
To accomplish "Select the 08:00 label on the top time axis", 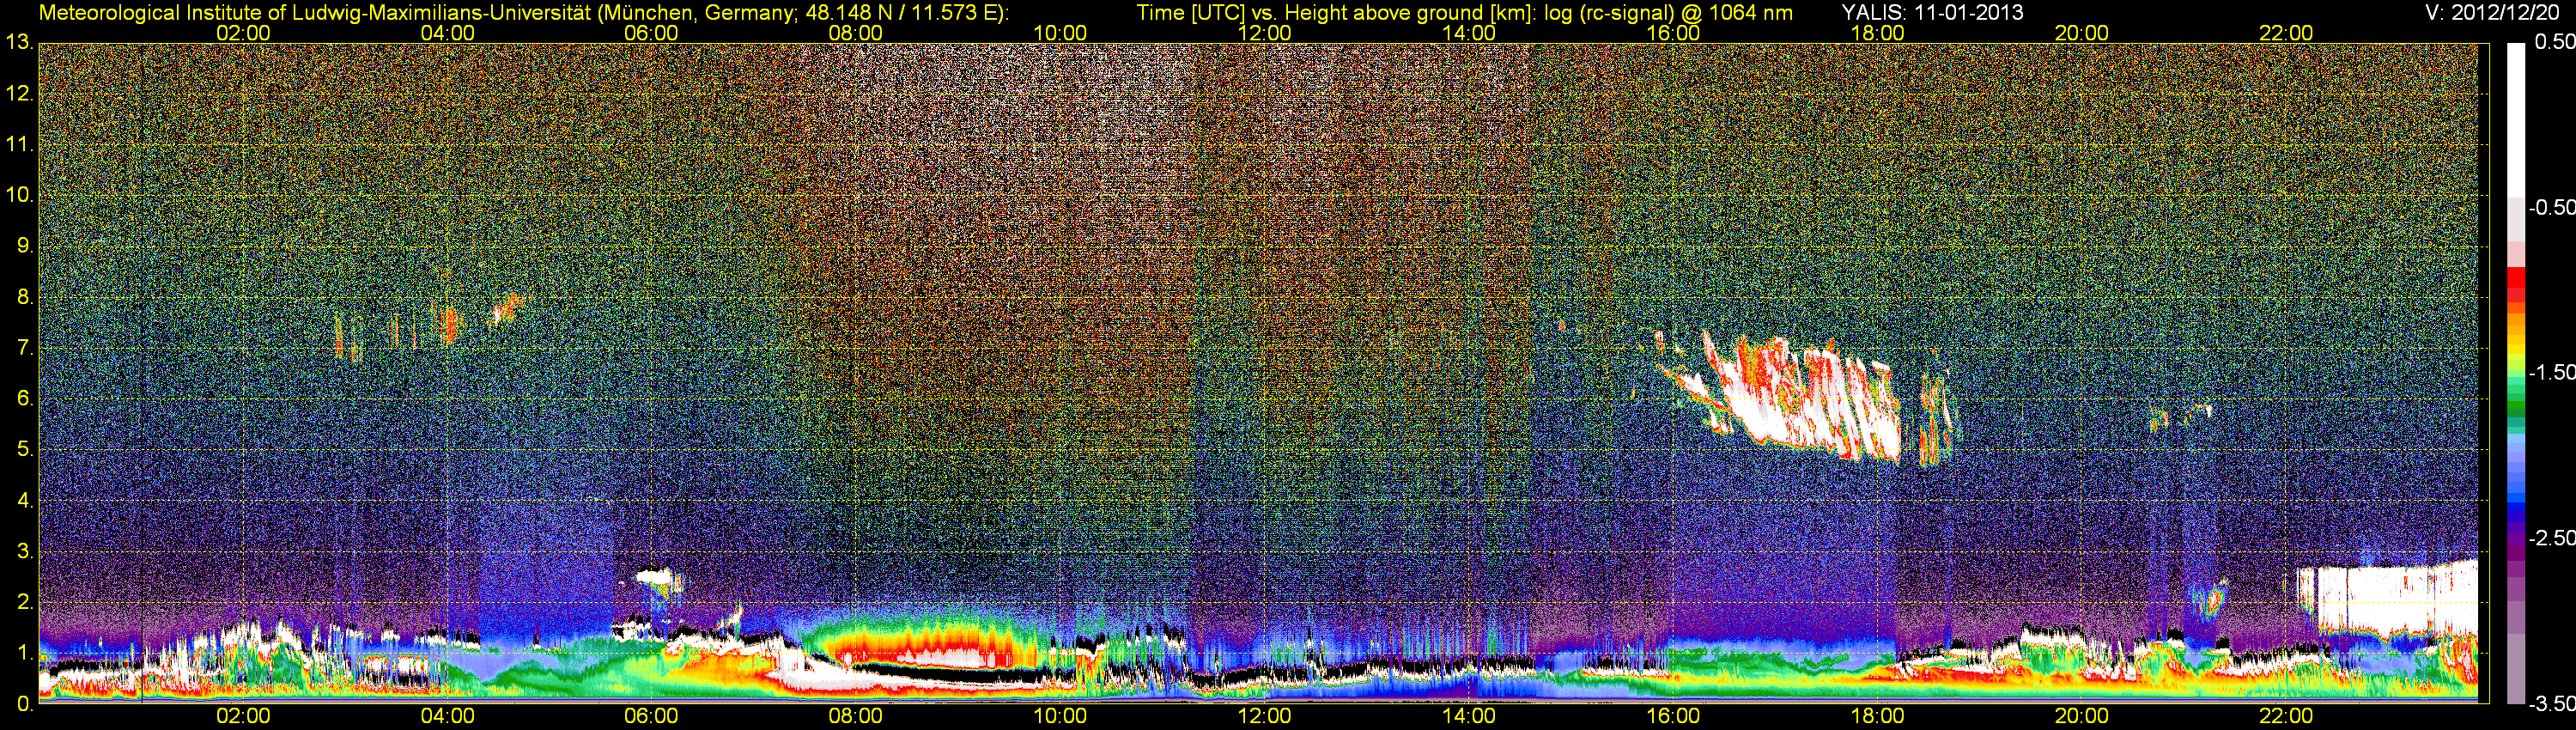I will [x=856, y=33].
